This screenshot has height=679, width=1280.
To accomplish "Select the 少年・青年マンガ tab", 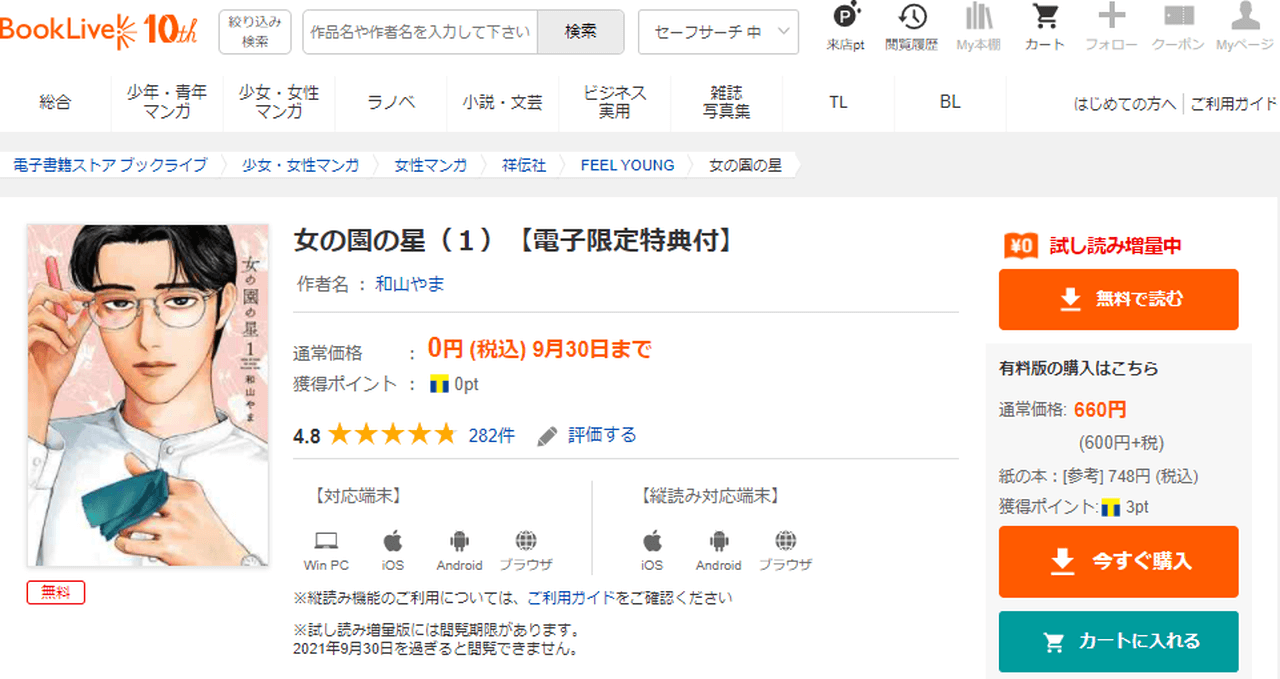I will pyautogui.click(x=167, y=102).
